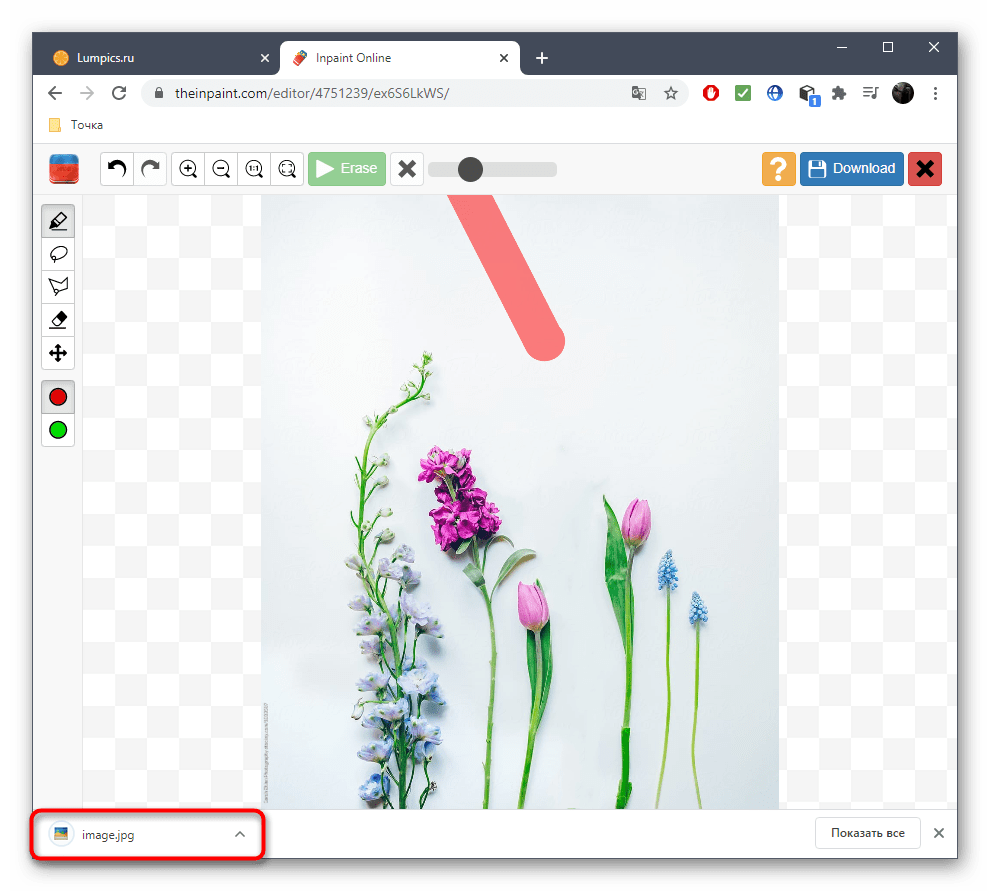Zoom out of the image

click(x=221, y=169)
